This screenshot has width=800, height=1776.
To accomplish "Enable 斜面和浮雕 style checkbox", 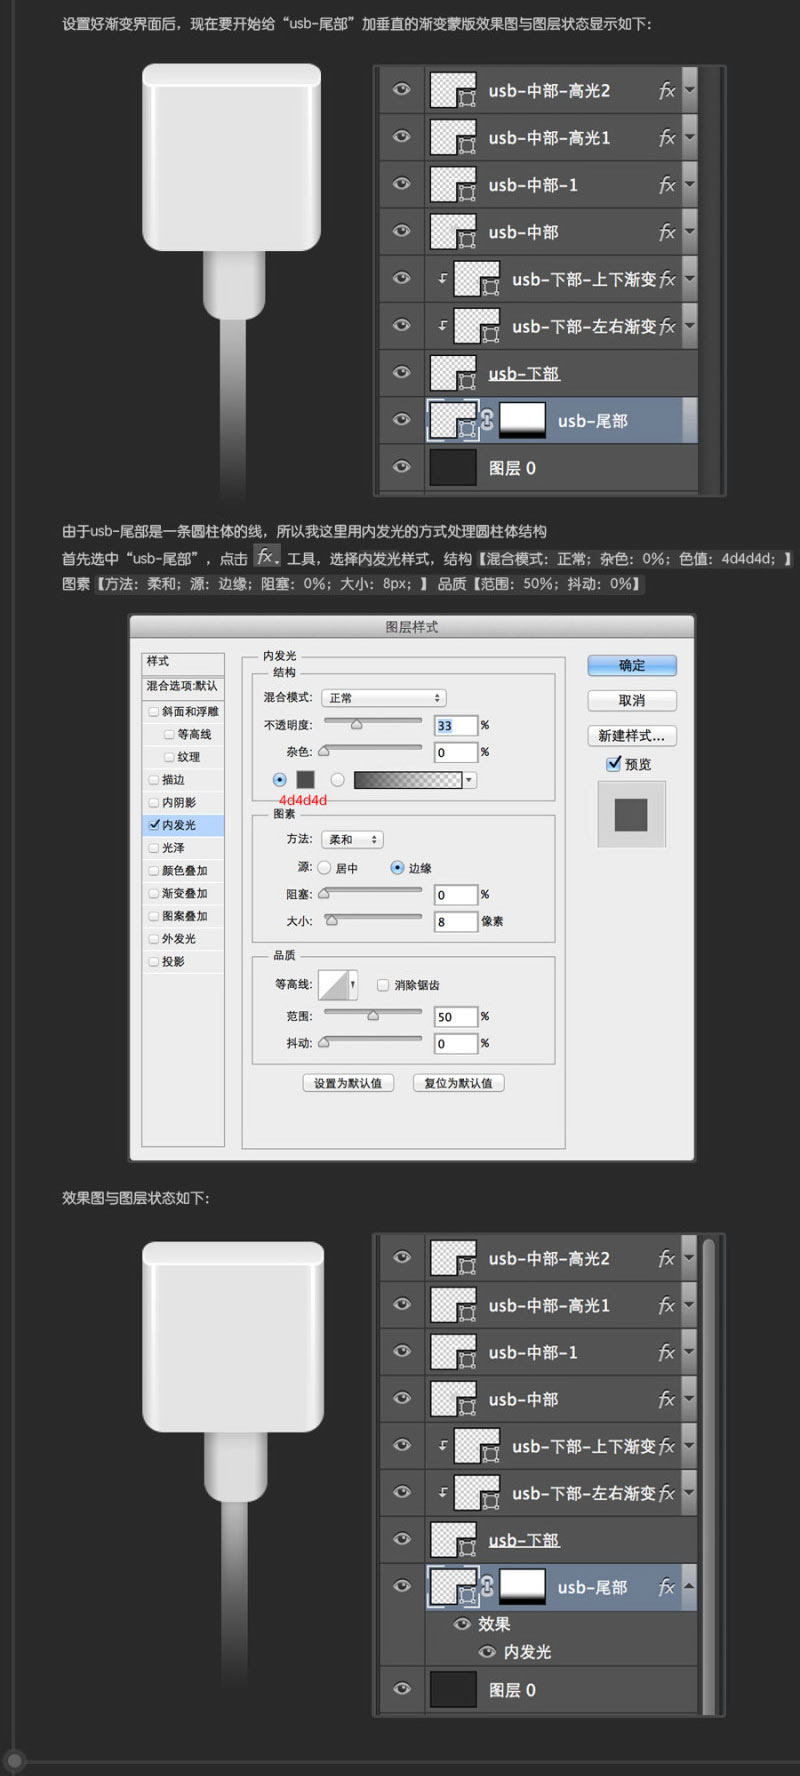I will tap(154, 712).
